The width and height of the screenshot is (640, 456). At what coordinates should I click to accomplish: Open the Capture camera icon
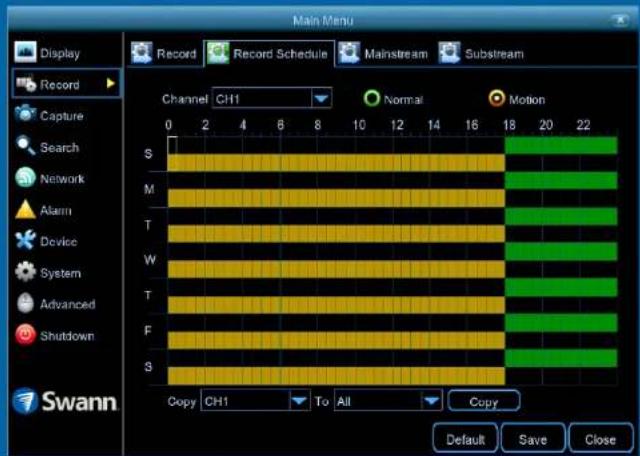click(25, 115)
